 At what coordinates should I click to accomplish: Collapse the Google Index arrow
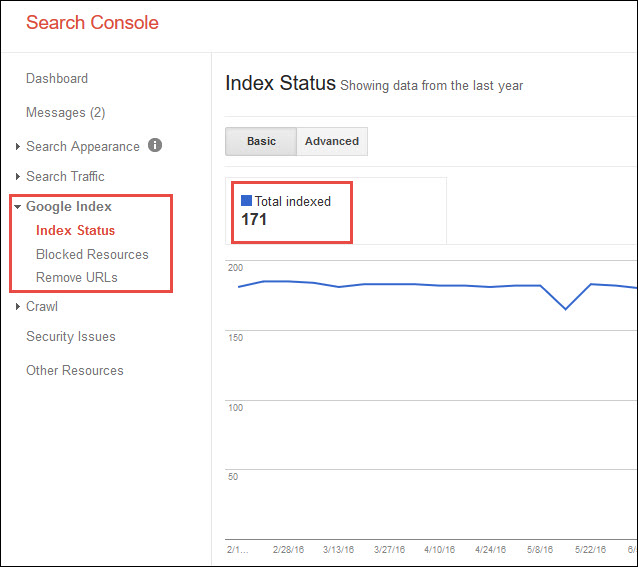tap(17, 207)
